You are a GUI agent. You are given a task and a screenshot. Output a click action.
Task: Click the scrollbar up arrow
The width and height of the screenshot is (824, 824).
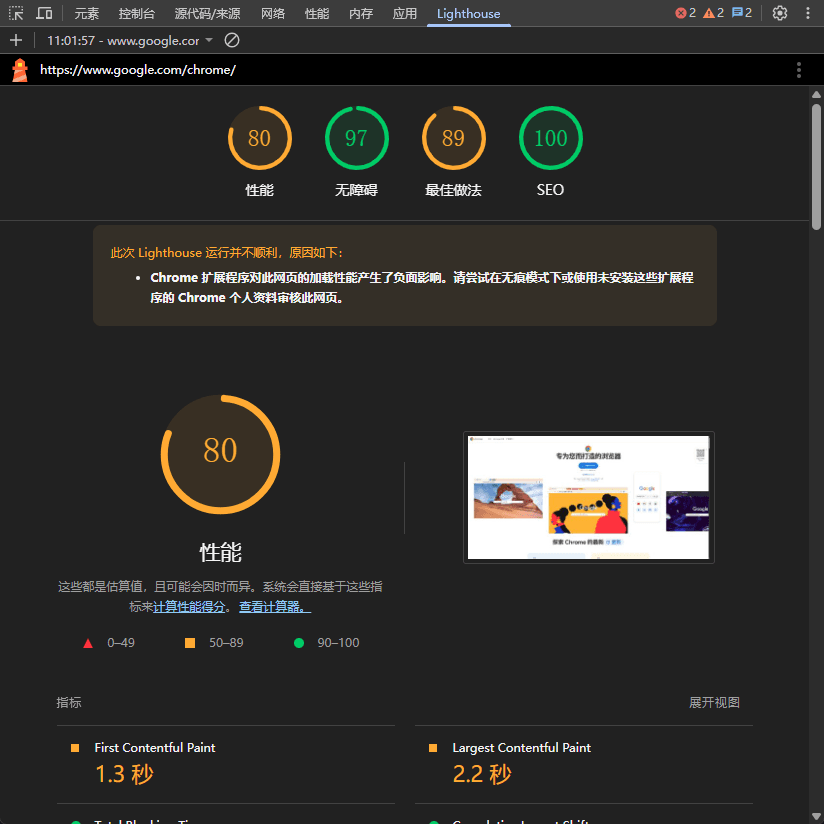point(816,95)
